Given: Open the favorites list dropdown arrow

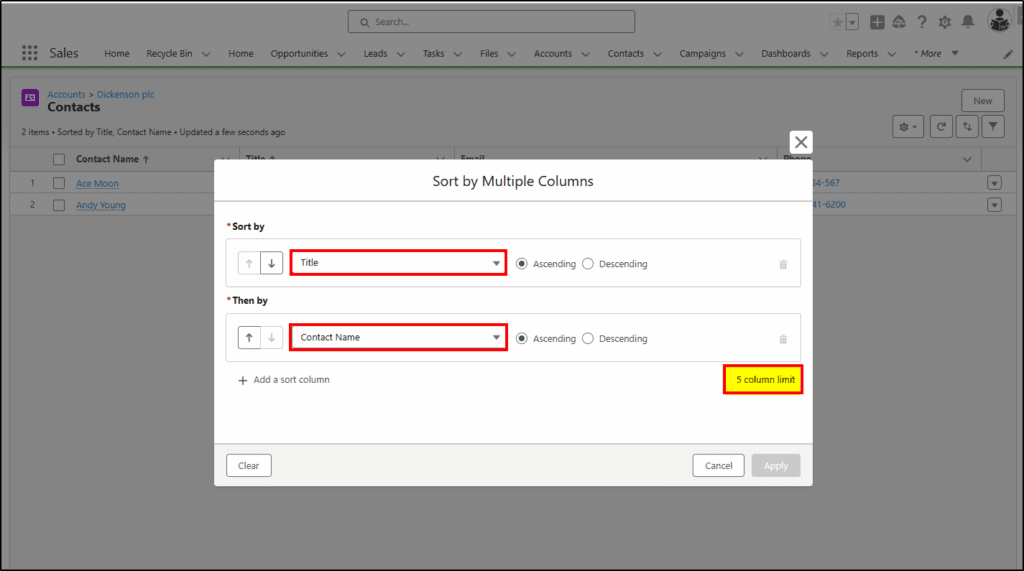Looking at the screenshot, I should pos(852,22).
